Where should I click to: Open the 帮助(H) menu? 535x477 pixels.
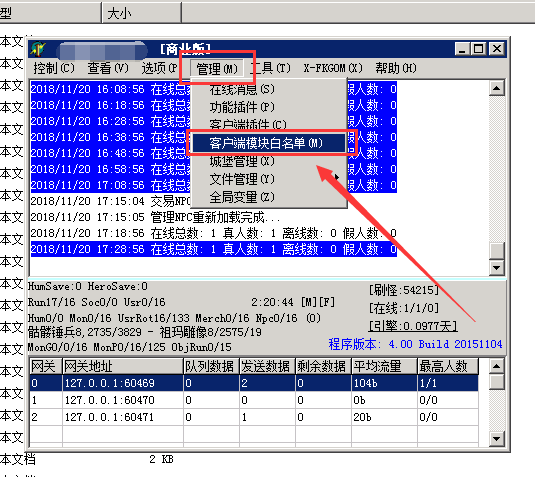[396, 68]
